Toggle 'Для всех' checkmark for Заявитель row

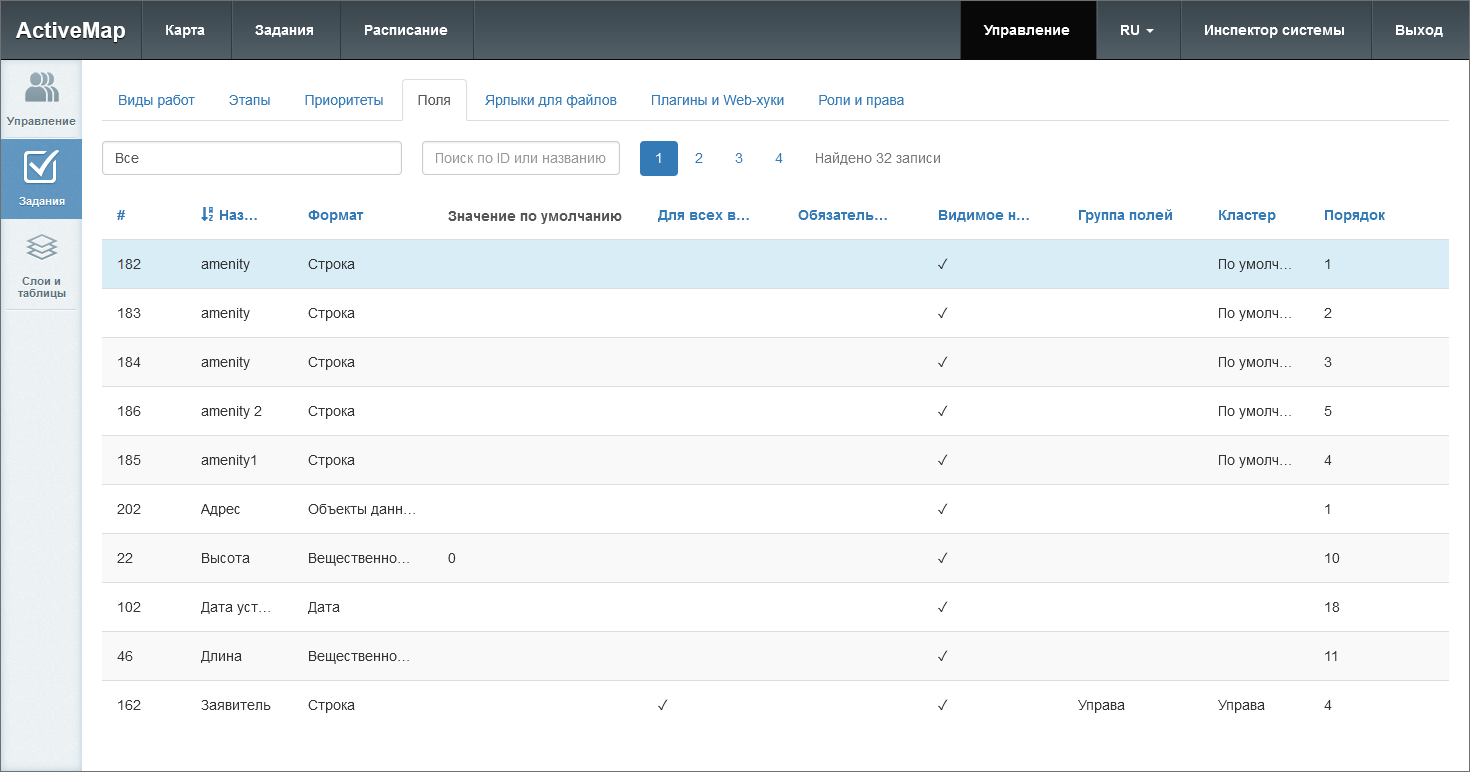tap(662, 705)
